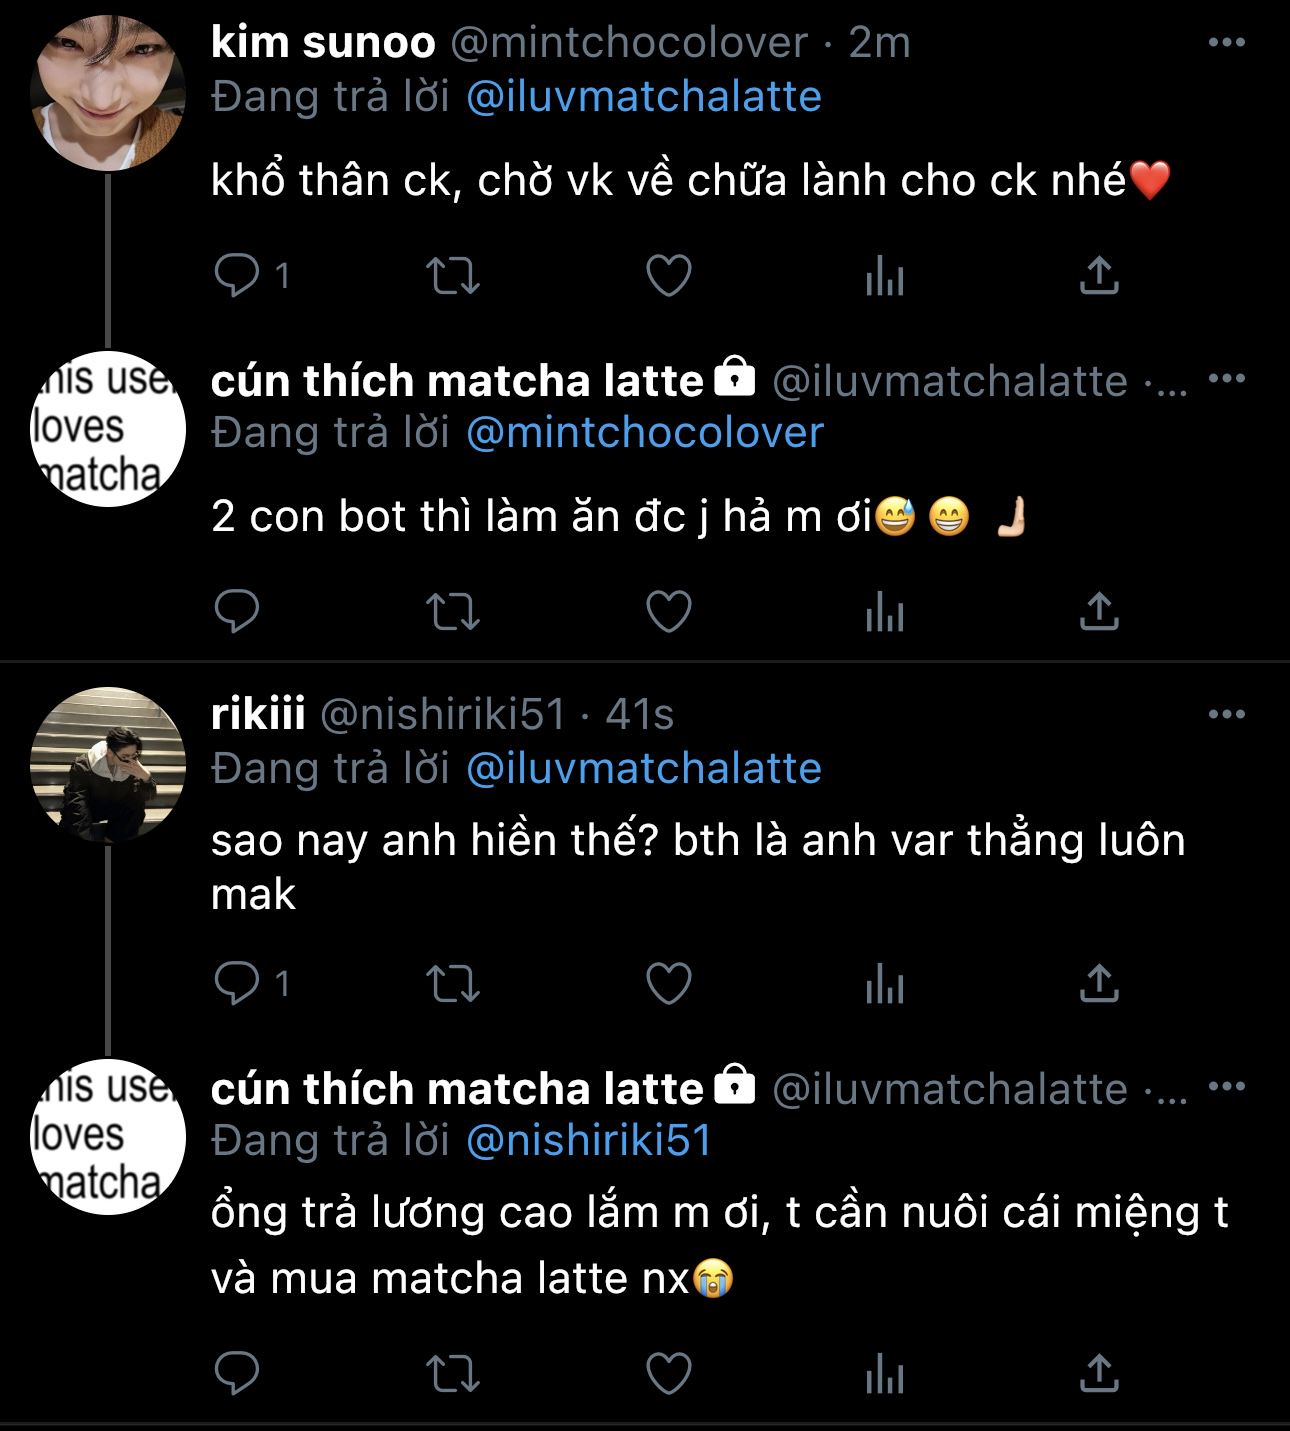This screenshot has height=1431, width=1290.
Task: Open more options on rikiii's tweet
Action: point(1227,715)
